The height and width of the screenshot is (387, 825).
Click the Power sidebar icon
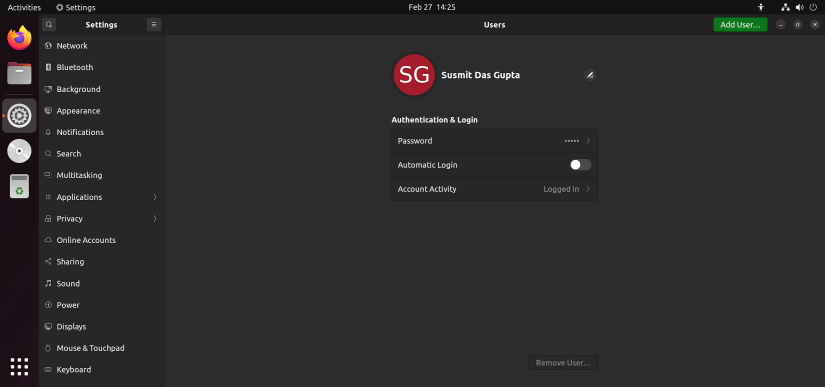(48, 305)
